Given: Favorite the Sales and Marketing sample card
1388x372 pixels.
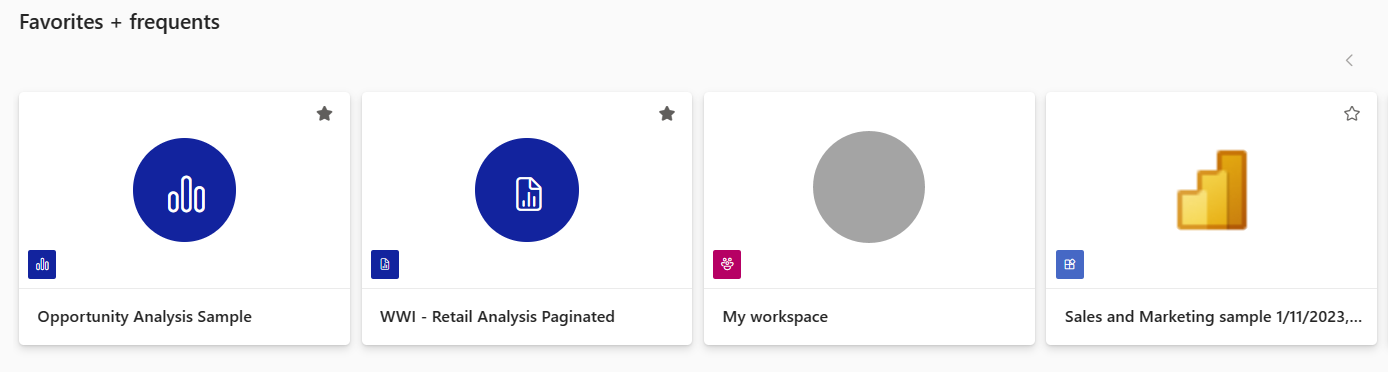Looking at the screenshot, I should [1352, 114].
